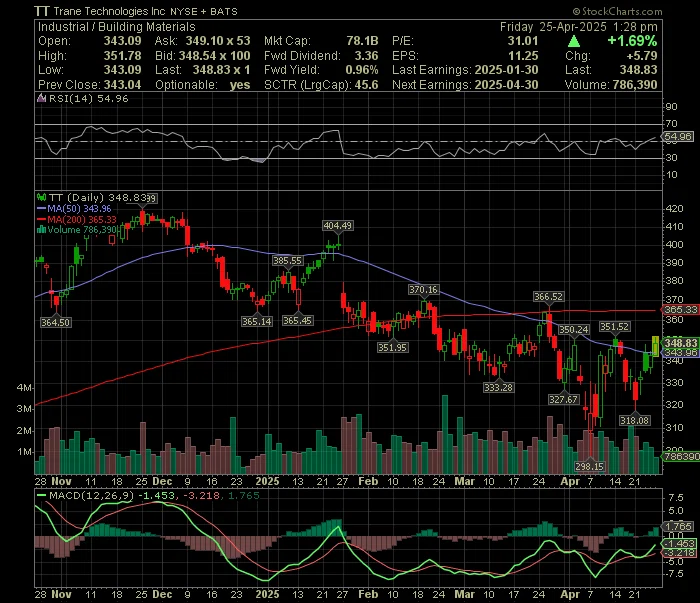Click the 54.96 RSI tag on right axis

coord(679,137)
